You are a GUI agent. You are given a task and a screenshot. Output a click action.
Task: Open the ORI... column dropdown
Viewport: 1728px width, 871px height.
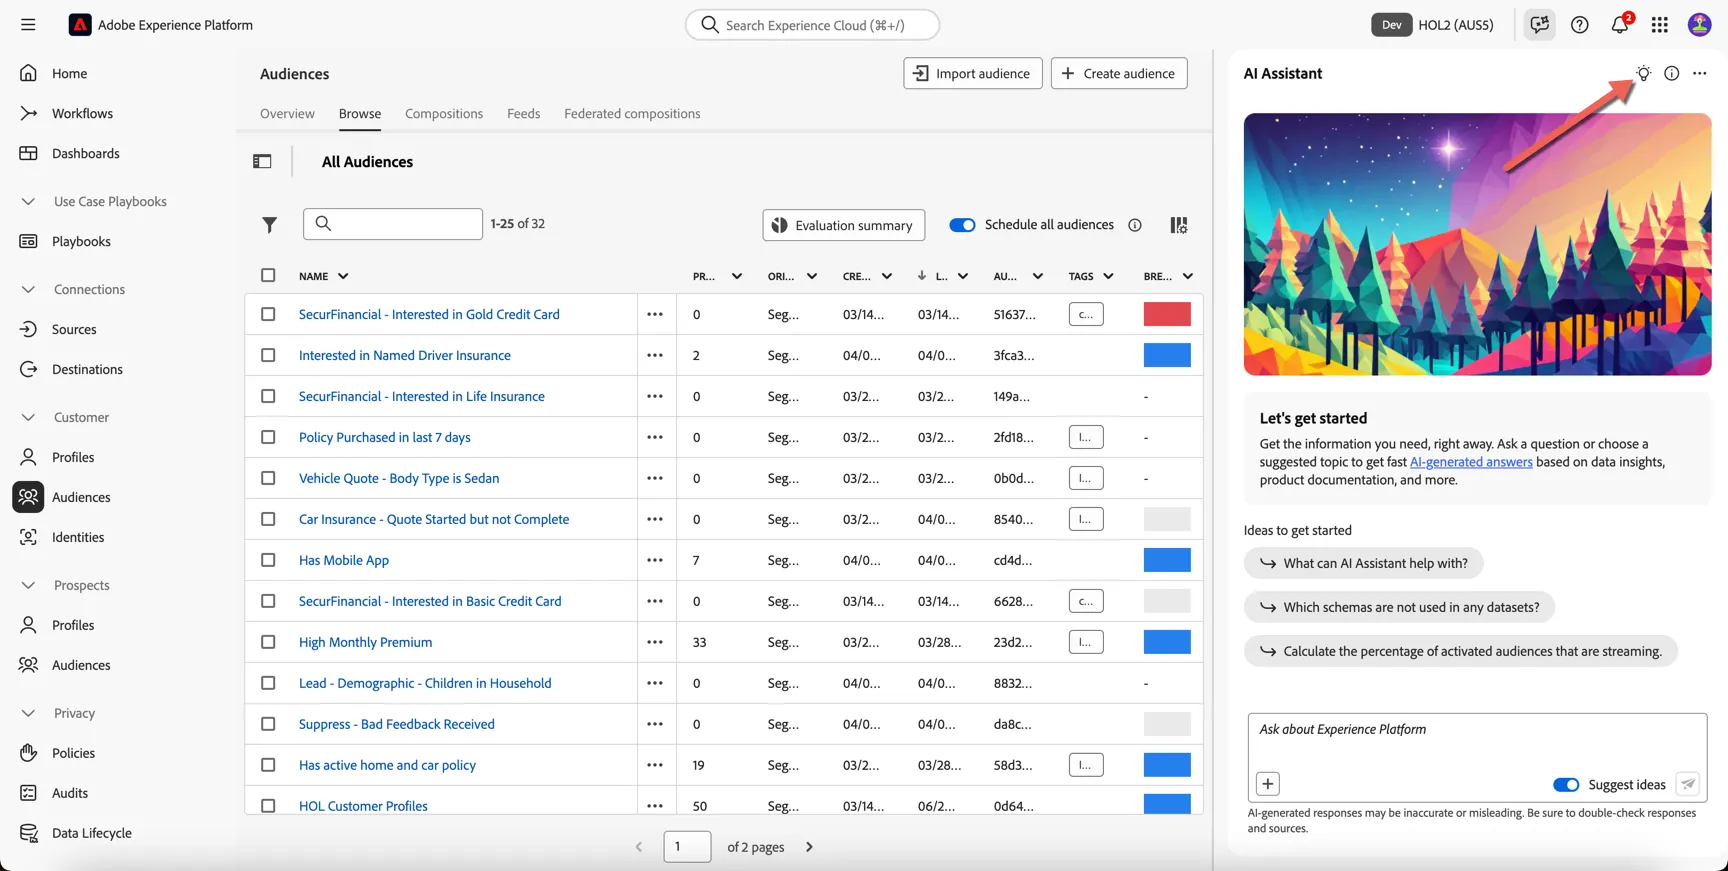coord(812,276)
